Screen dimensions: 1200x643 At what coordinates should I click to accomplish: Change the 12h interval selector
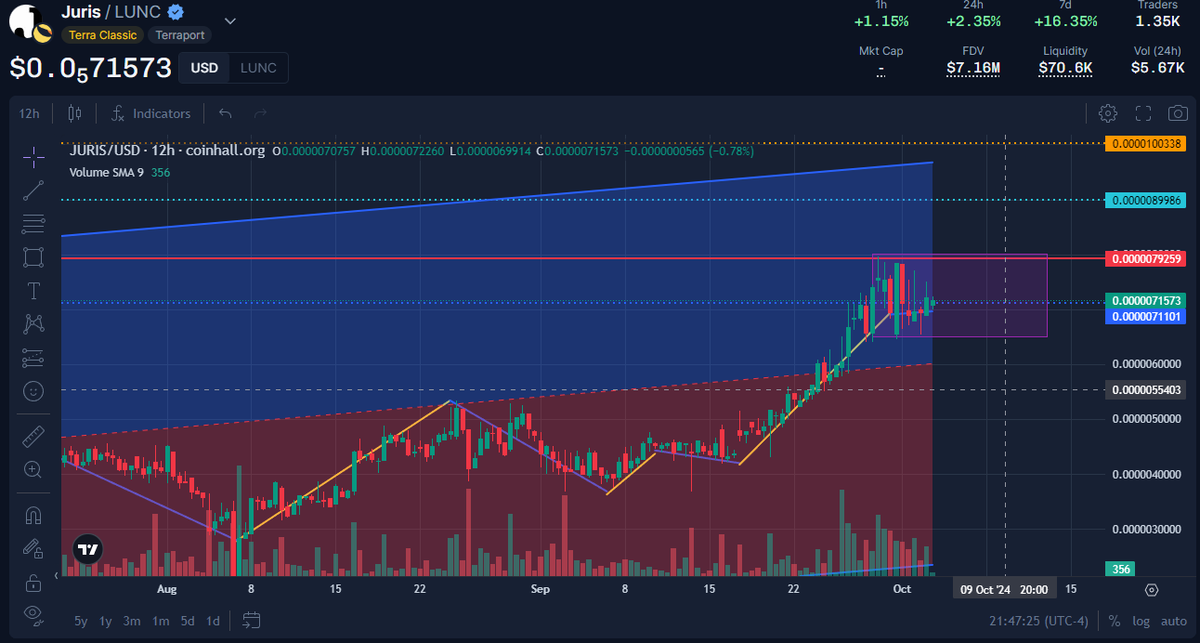(x=29, y=113)
